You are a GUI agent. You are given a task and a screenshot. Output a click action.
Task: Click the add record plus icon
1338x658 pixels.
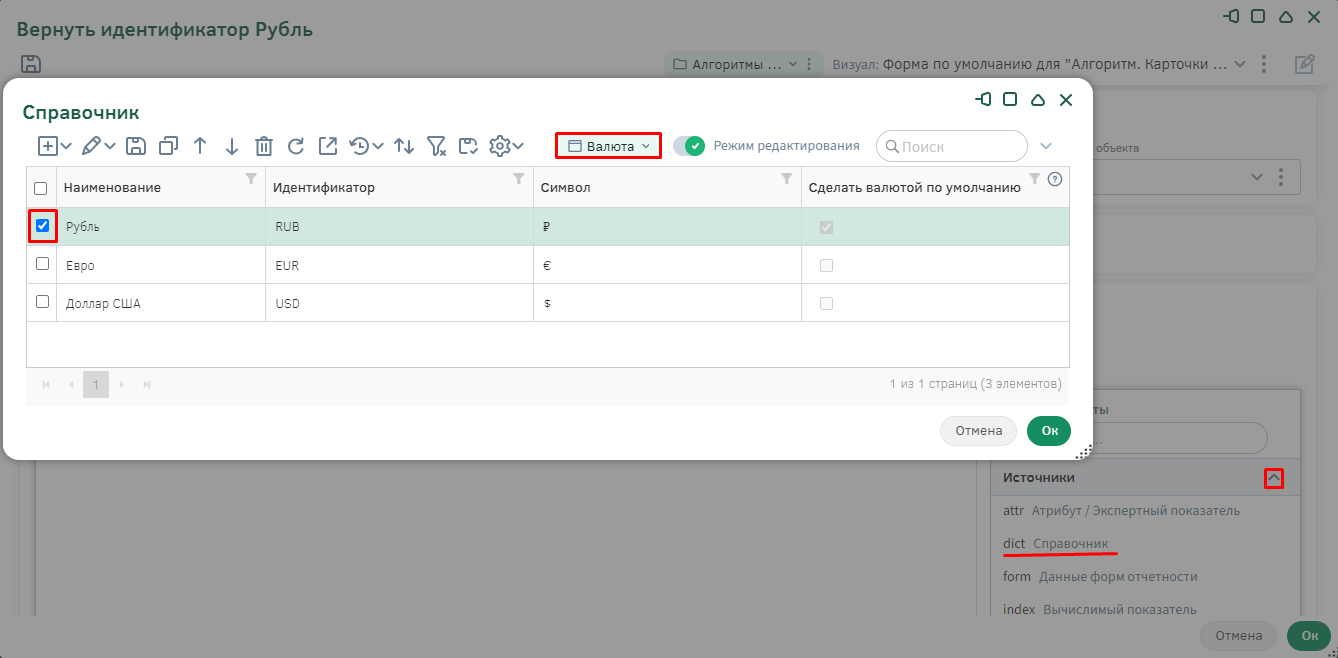pyautogui.click(x=47, y=146)
